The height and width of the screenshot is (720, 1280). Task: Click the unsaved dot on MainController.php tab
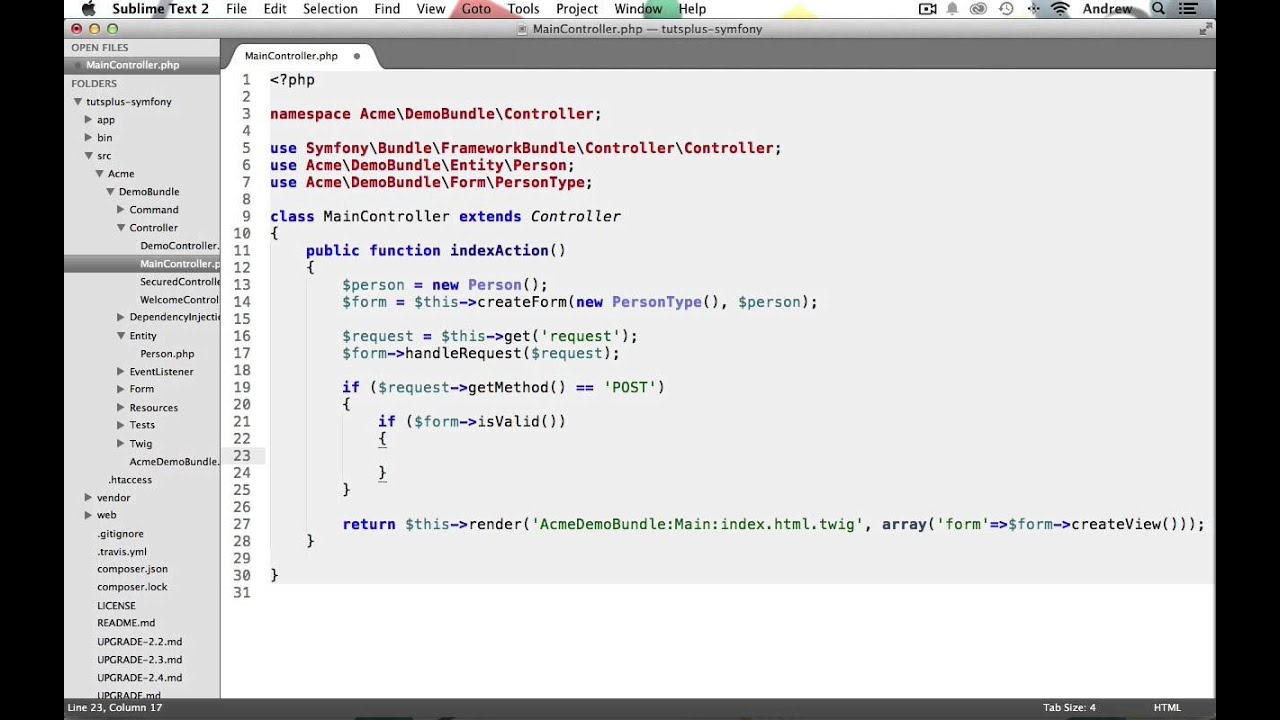coord(357,56)
